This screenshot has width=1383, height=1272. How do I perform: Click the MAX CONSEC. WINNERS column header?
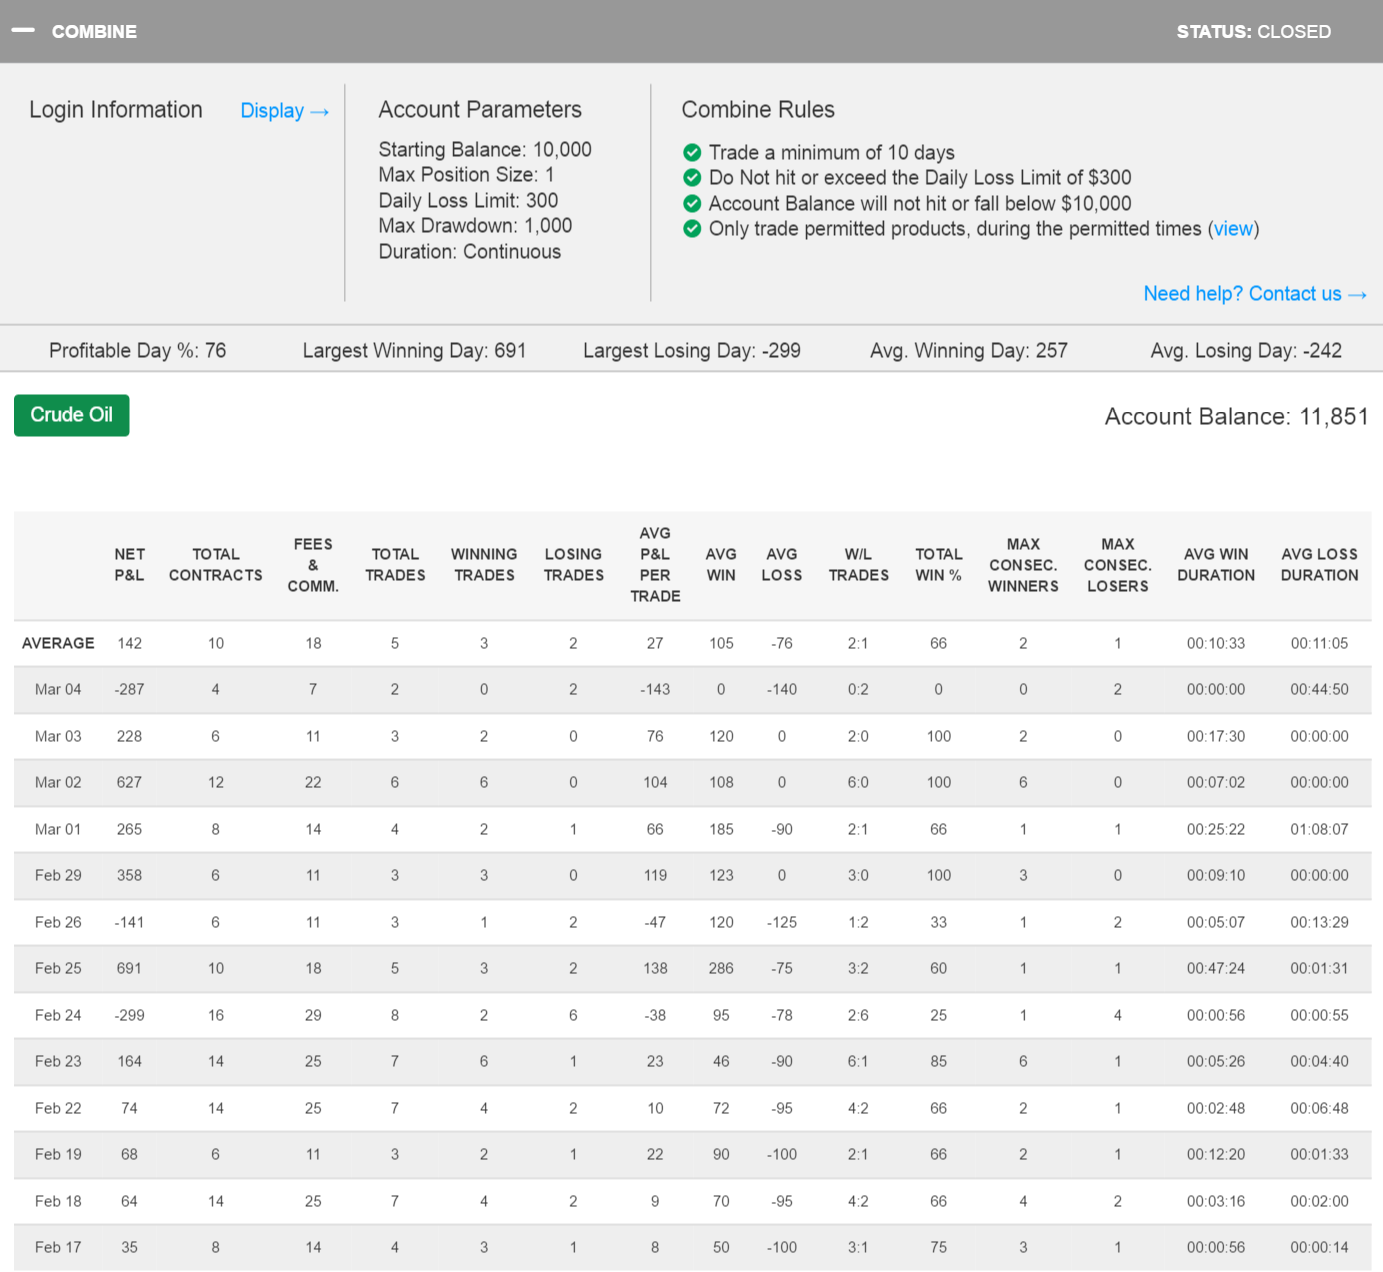(x=1023, y=565)
